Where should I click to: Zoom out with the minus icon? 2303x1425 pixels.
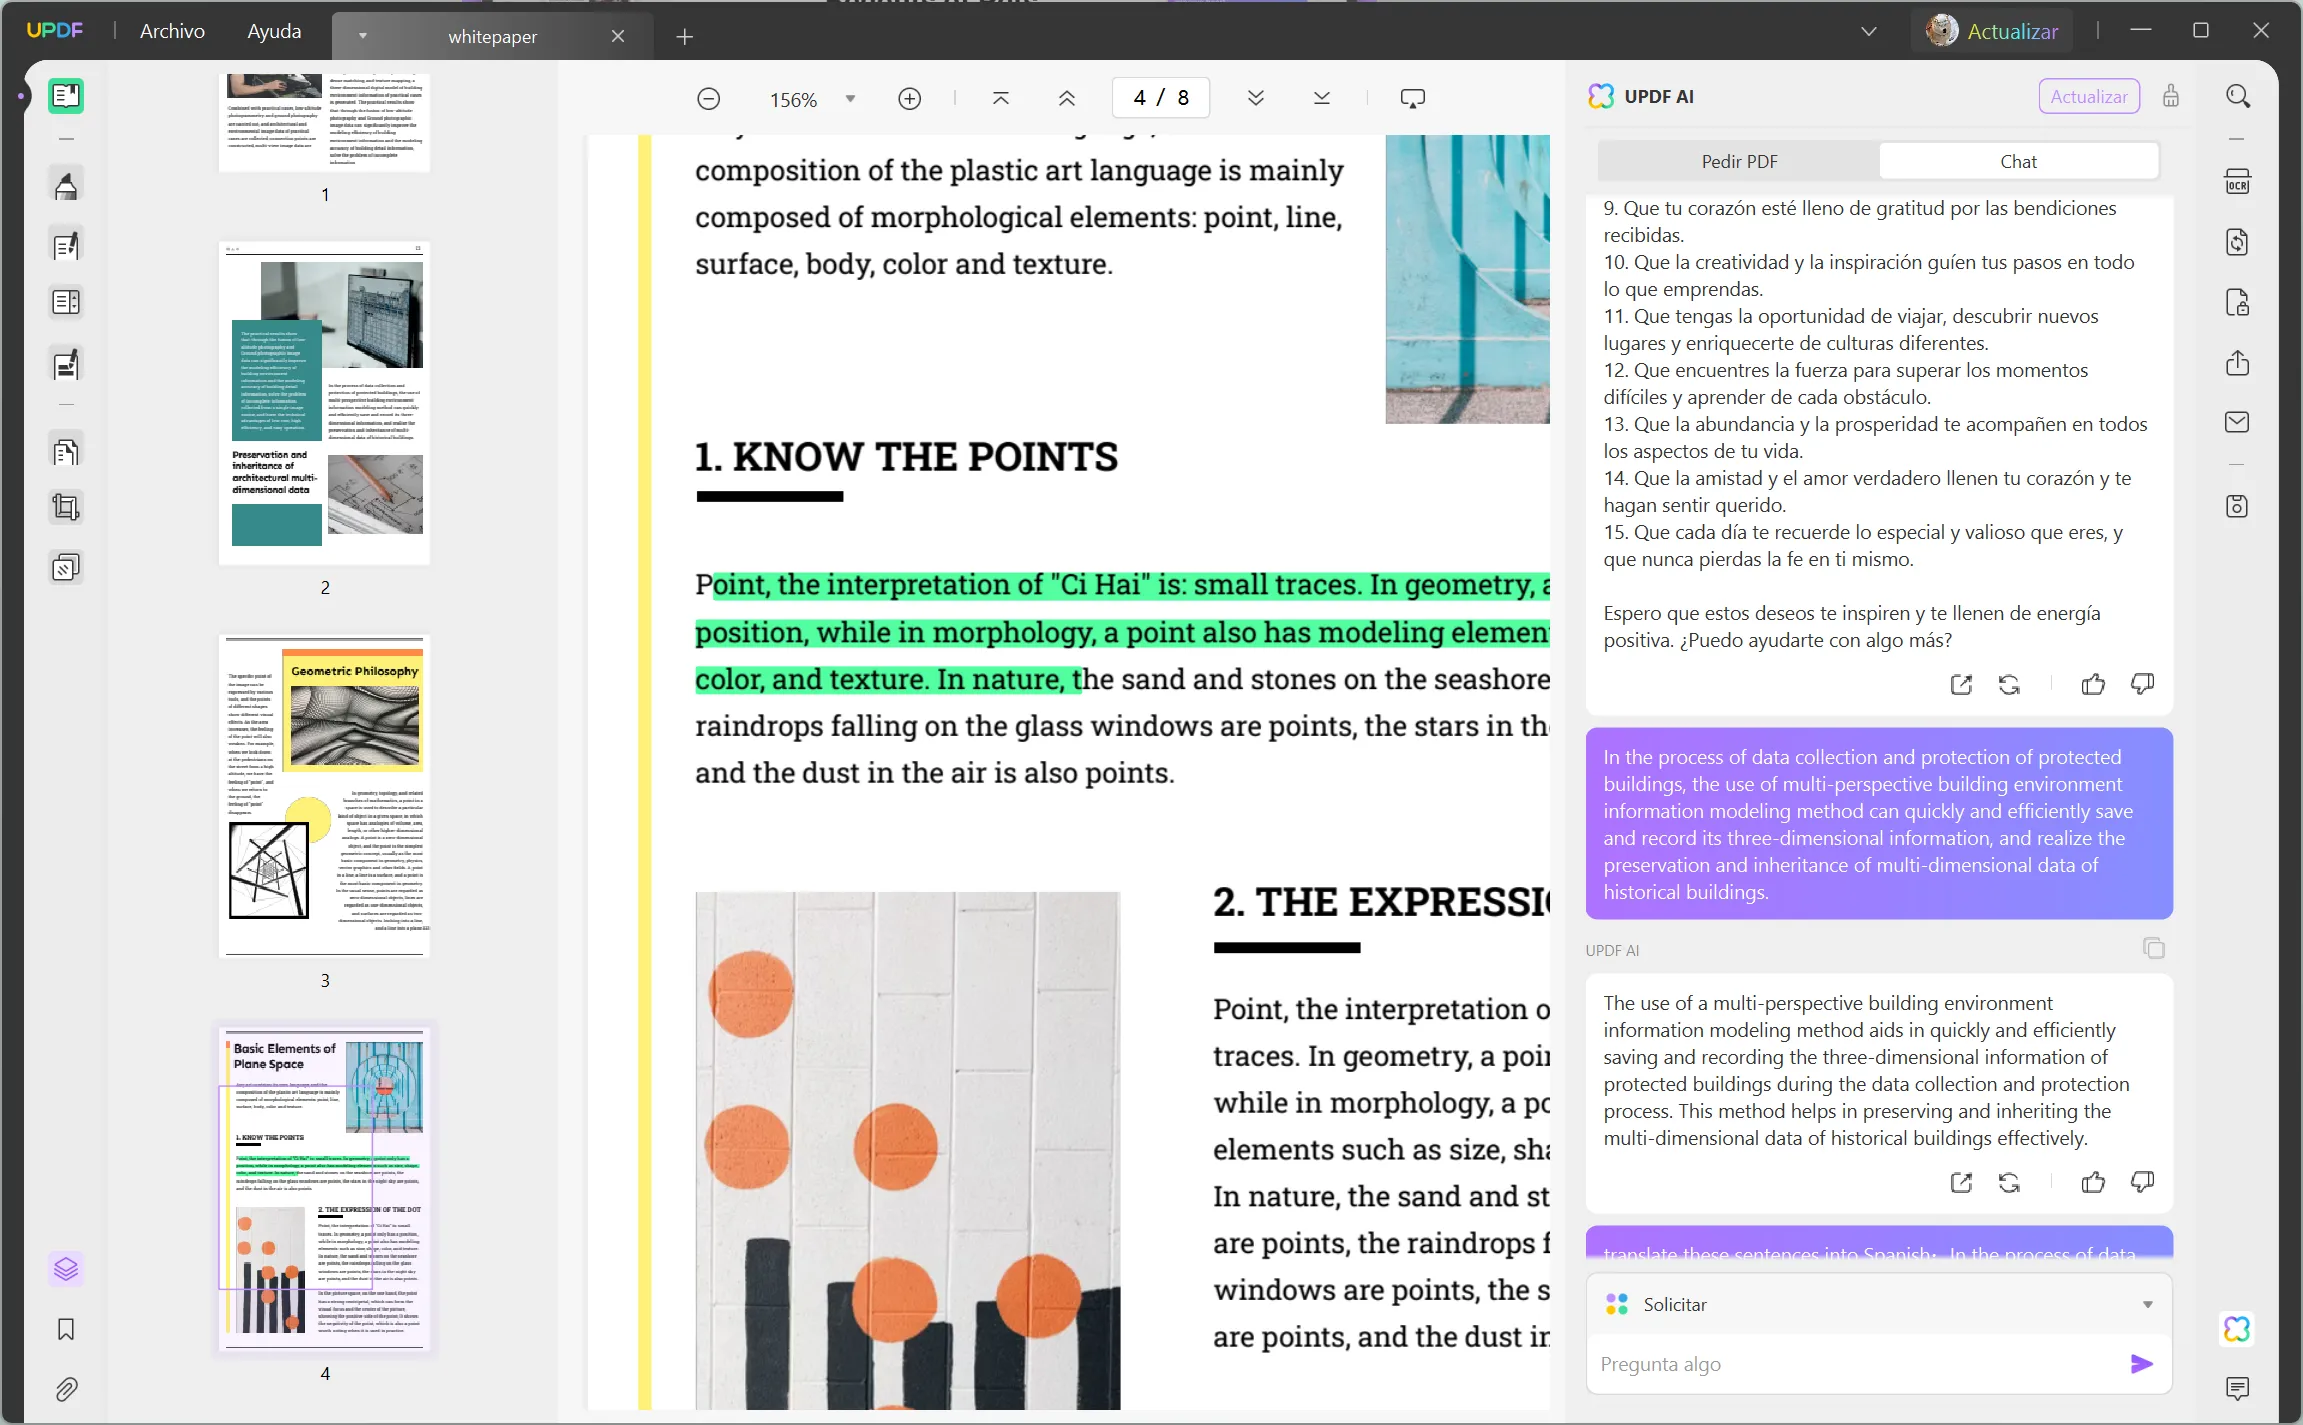tap(708, 99)
